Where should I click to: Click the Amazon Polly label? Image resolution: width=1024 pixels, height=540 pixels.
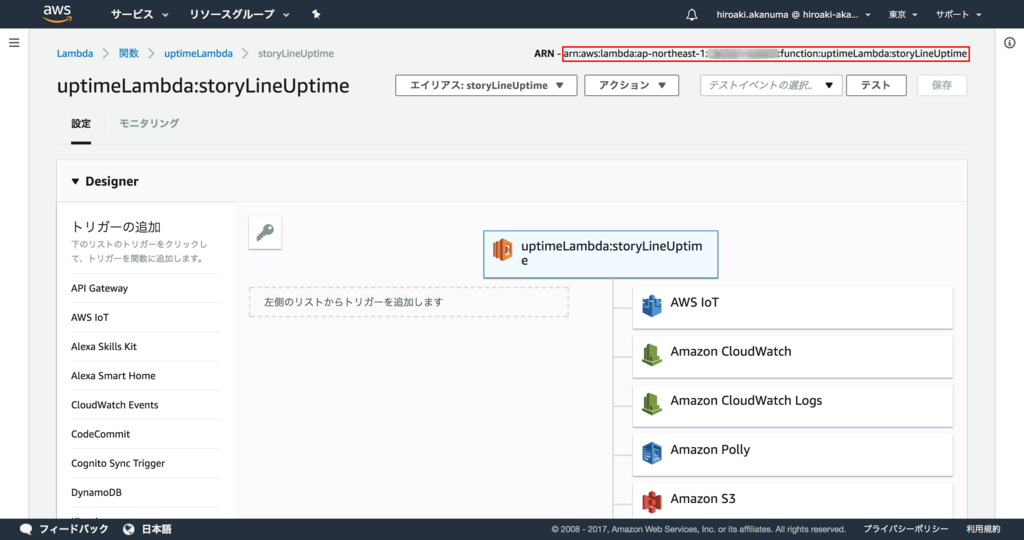(x=710, y=449)
